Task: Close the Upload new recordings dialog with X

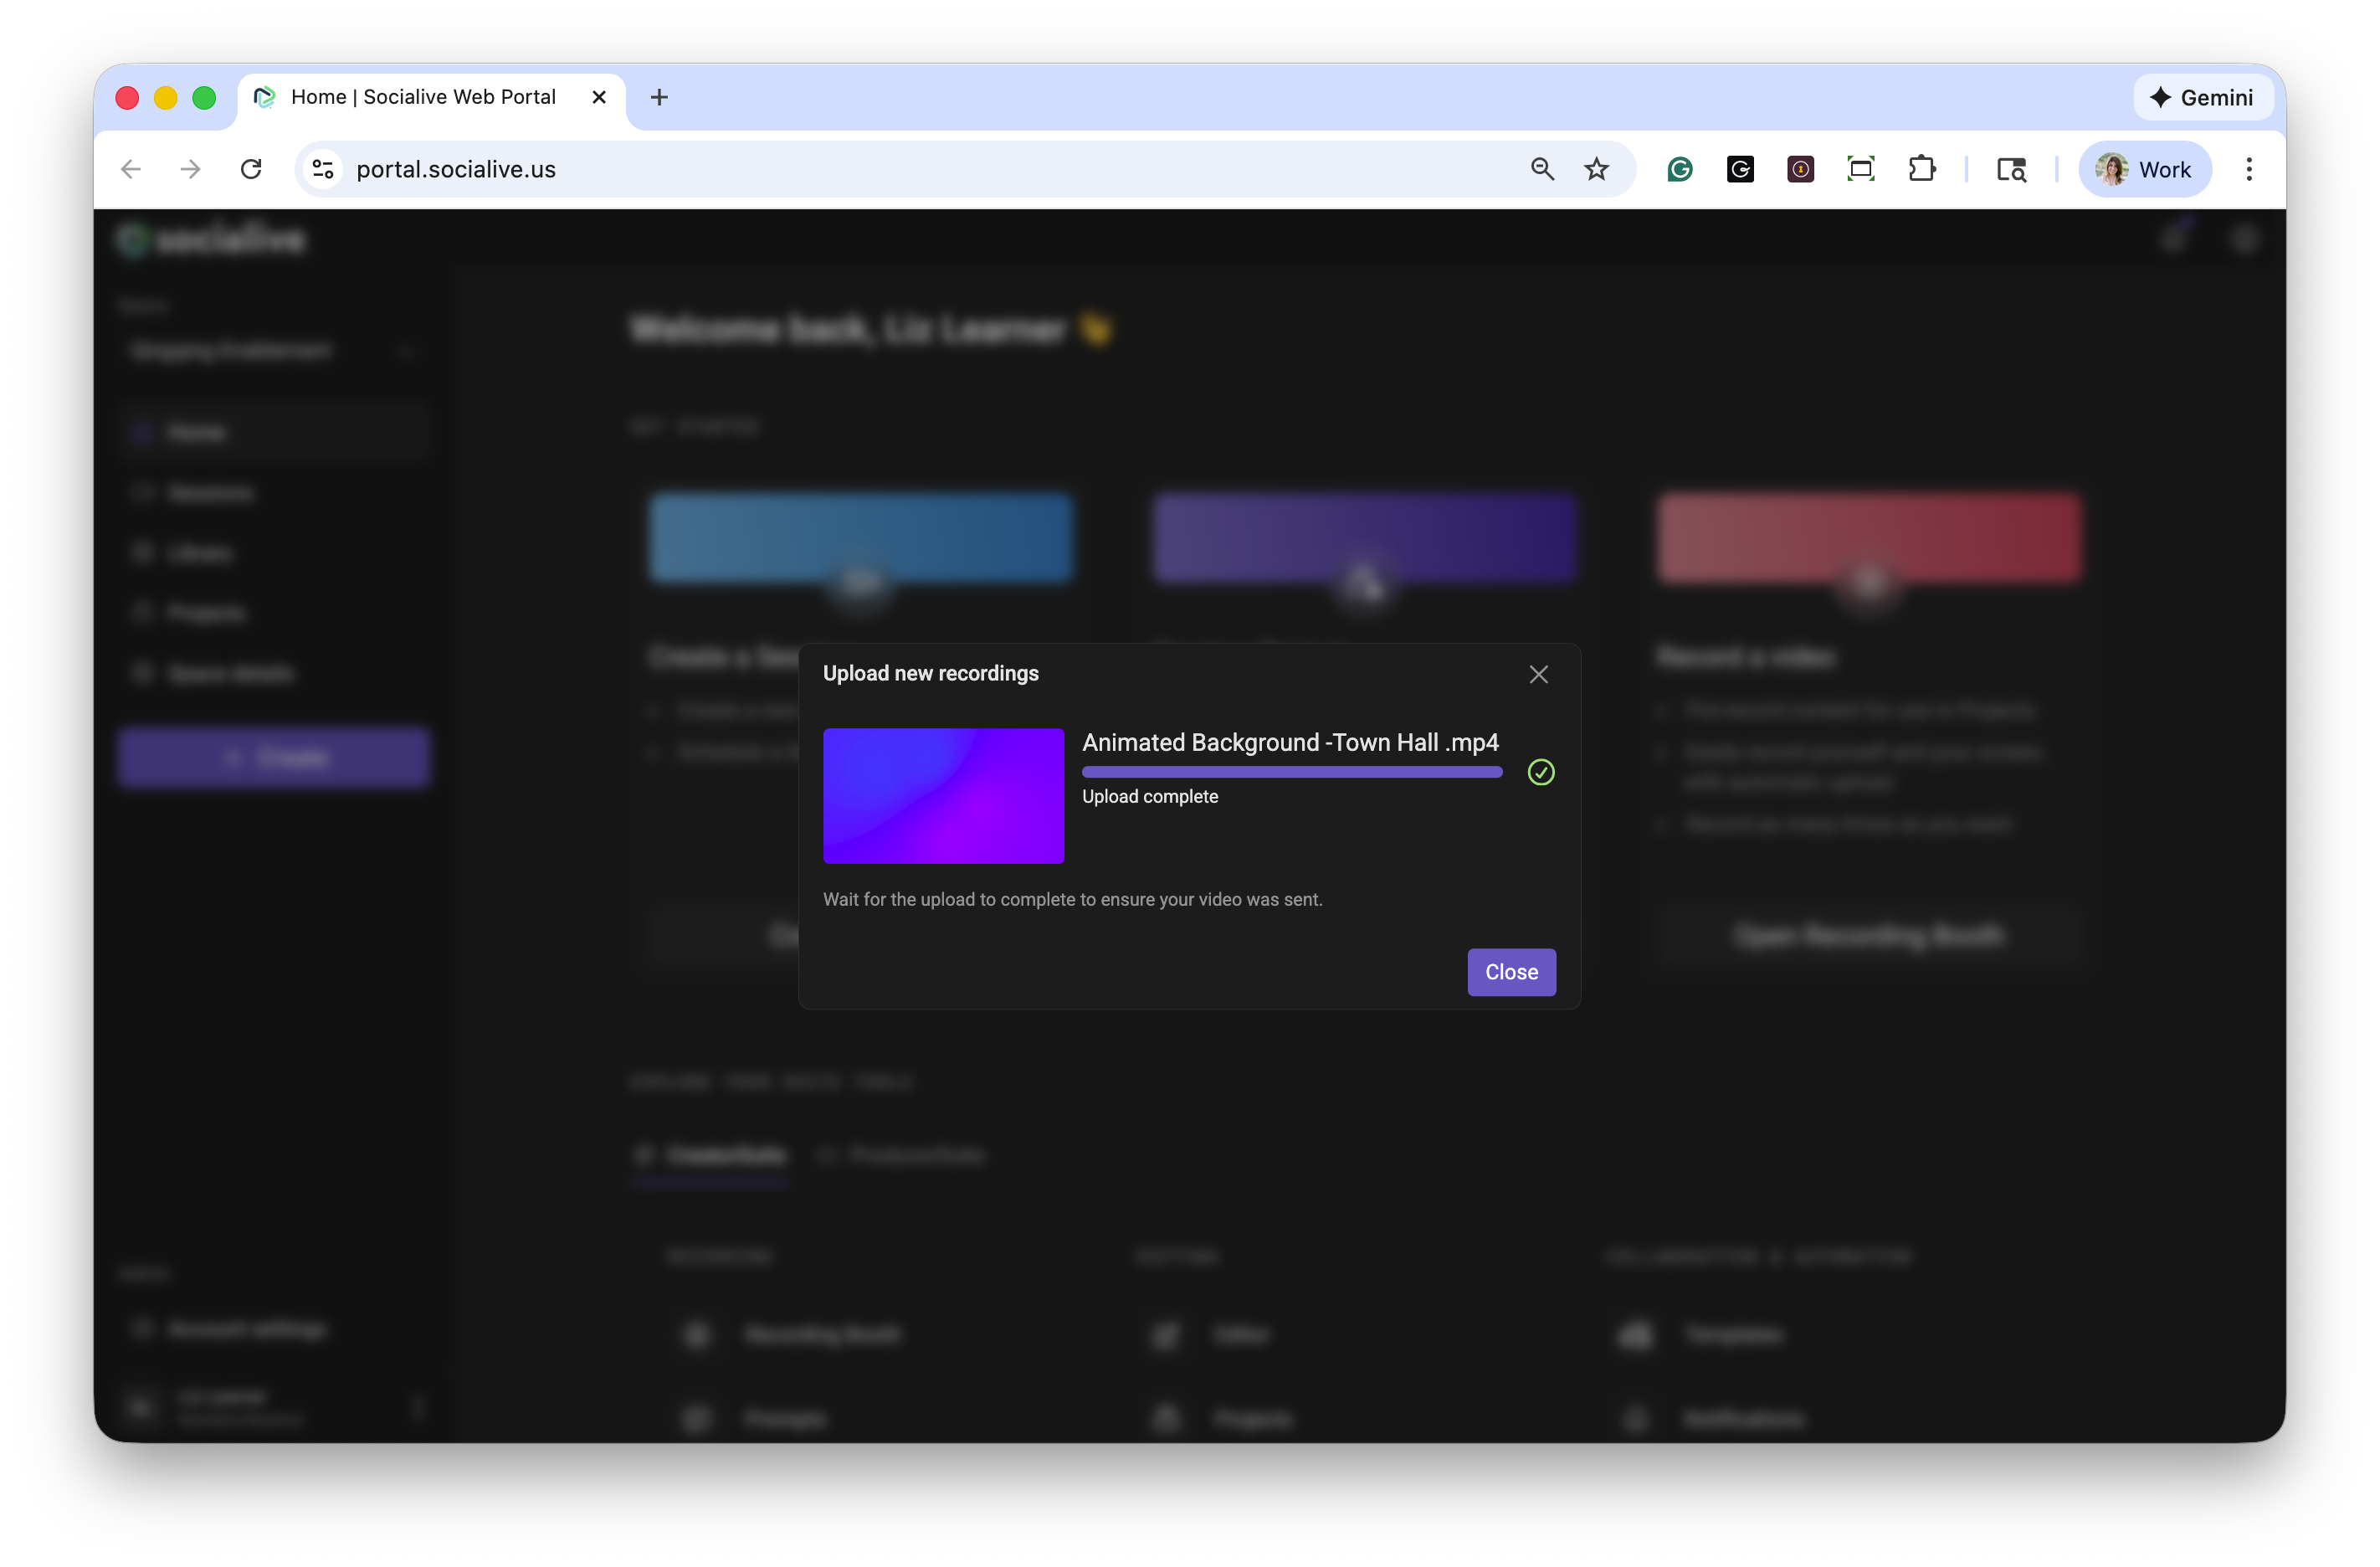Action: coord(1538,674)
